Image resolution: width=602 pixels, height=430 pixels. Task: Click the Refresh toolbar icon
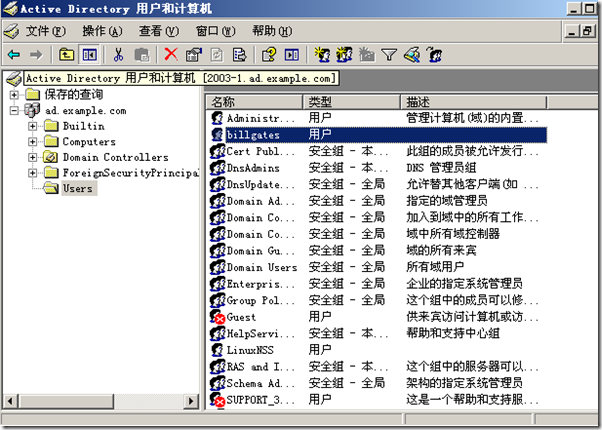[x=217, y=55]
